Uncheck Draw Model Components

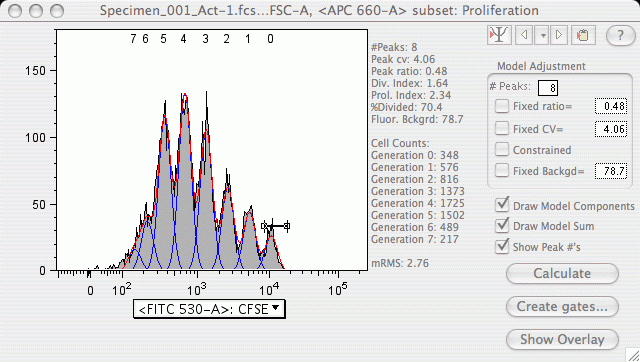(502, 204)
